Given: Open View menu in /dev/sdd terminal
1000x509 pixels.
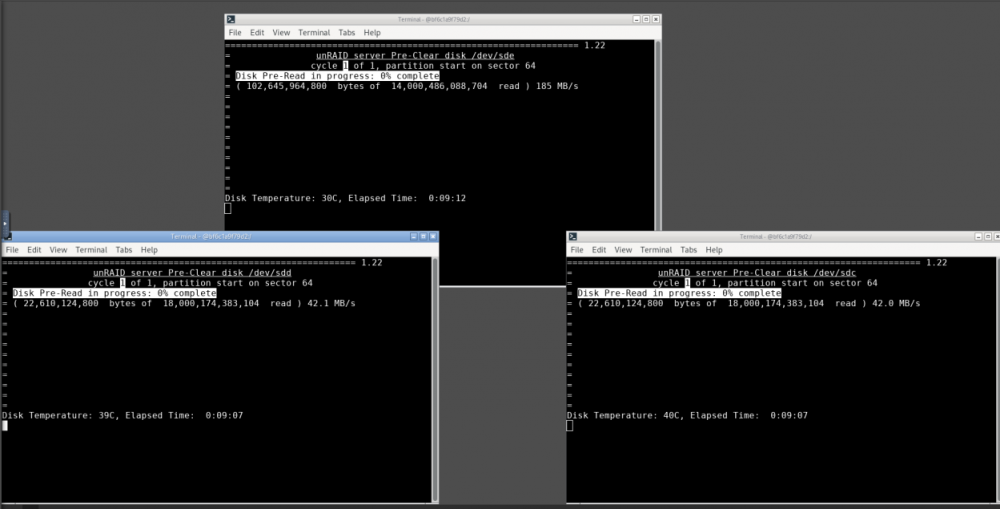Looking at the screenshot, I should [58, 250].
